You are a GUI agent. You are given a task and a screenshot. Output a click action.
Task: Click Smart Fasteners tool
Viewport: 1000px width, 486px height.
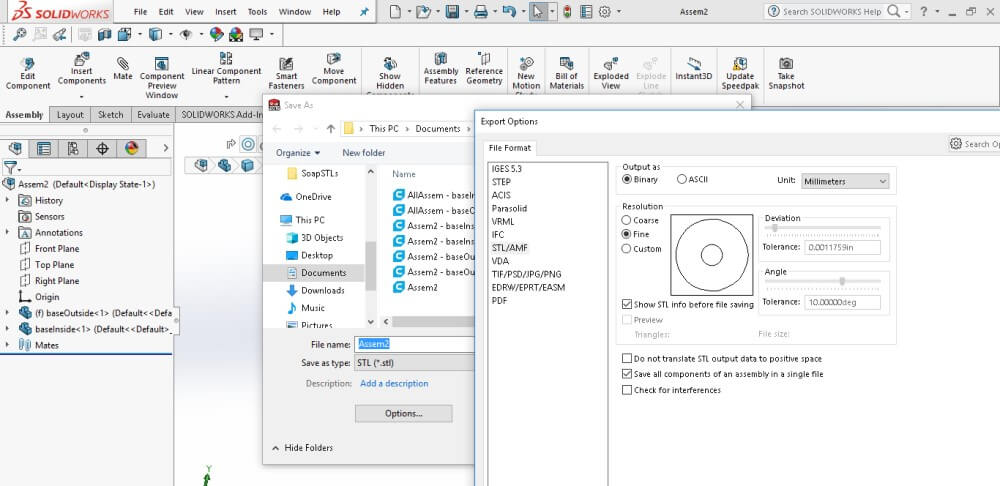[x=286, y=74]
